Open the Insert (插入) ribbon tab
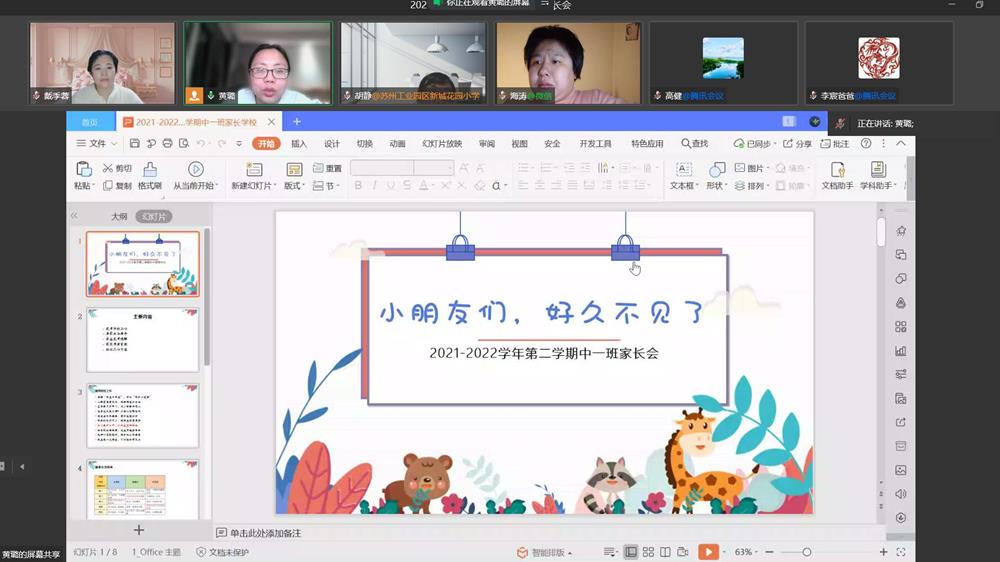This screenshot has width=1000, height=562. (x=299, y=144)
